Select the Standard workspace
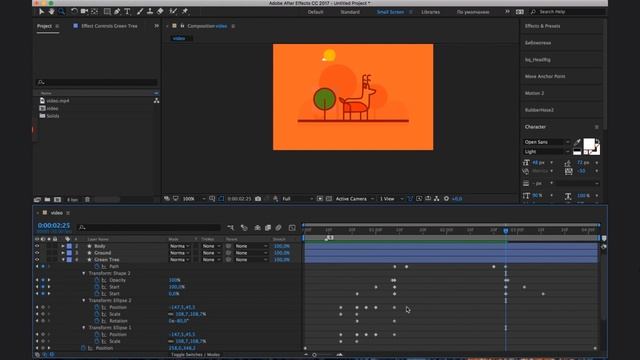Image resolution: width=640 pixels, height=360 pixels. click(x=350, y=12)
